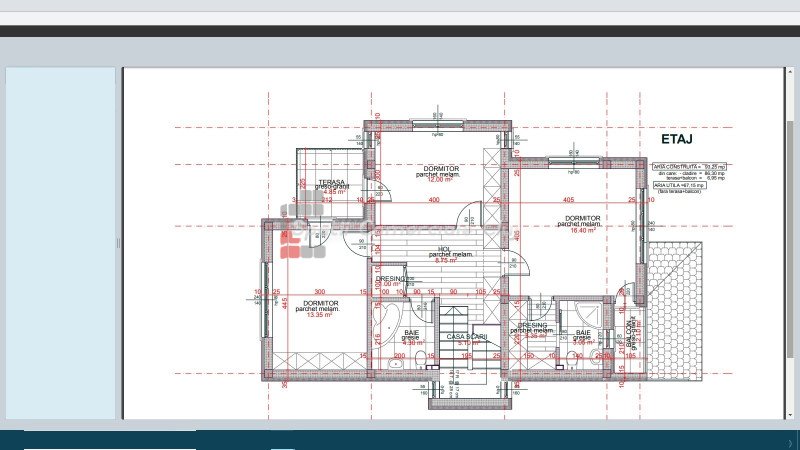
Task: Click the HOL room label
Action: (441, 250)
